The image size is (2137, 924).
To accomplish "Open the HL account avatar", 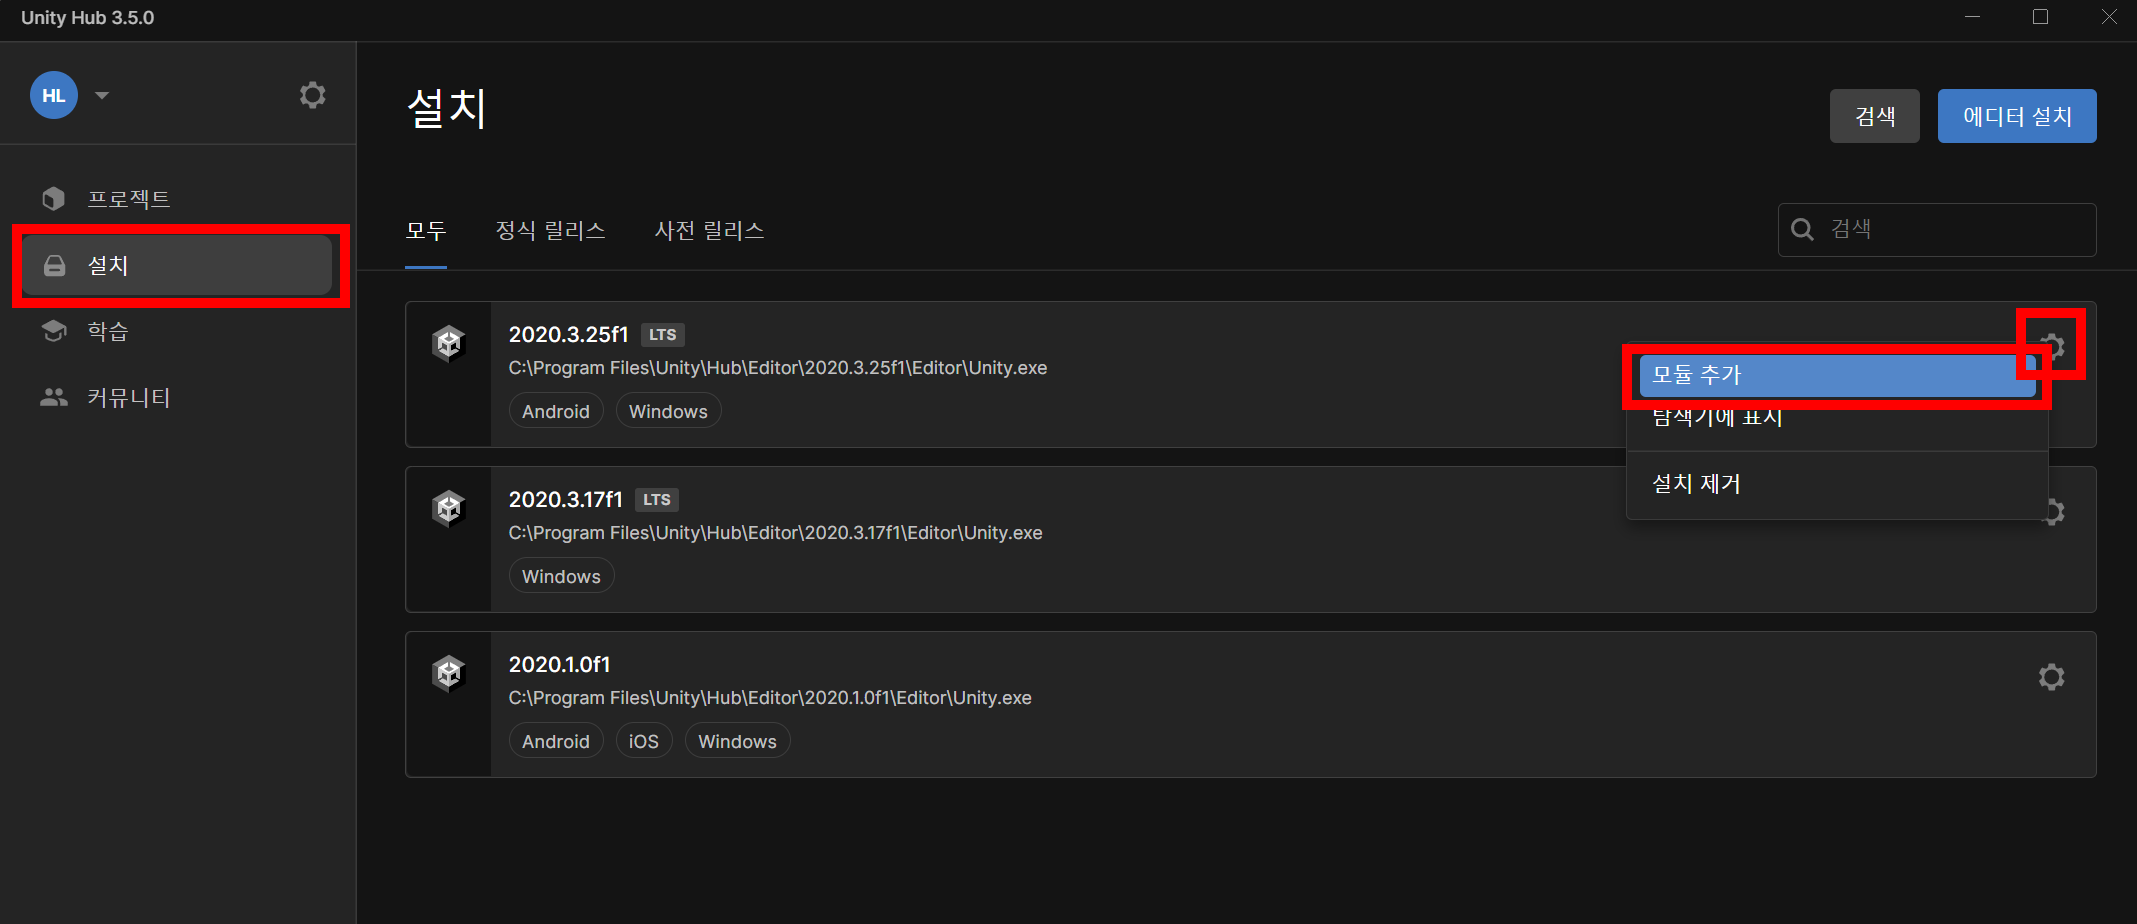I will click(54, 95).
